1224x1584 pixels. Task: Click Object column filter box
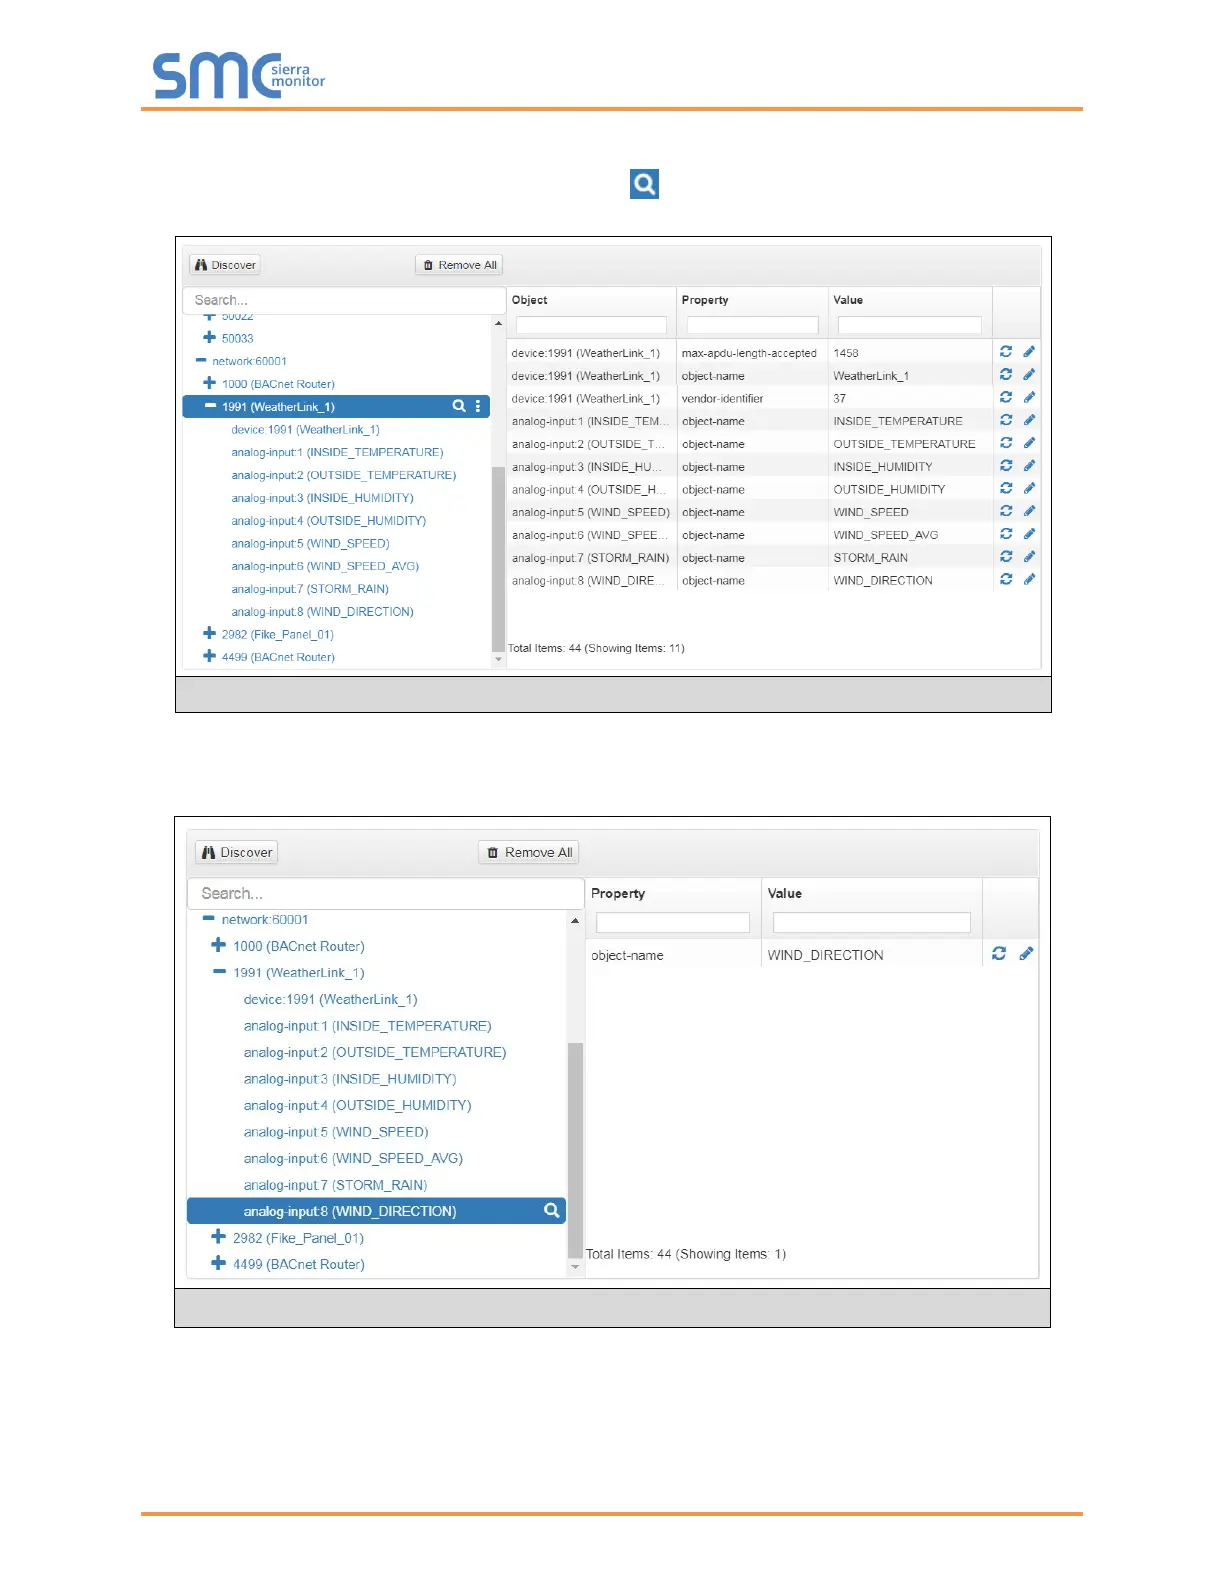pos(591,325)
